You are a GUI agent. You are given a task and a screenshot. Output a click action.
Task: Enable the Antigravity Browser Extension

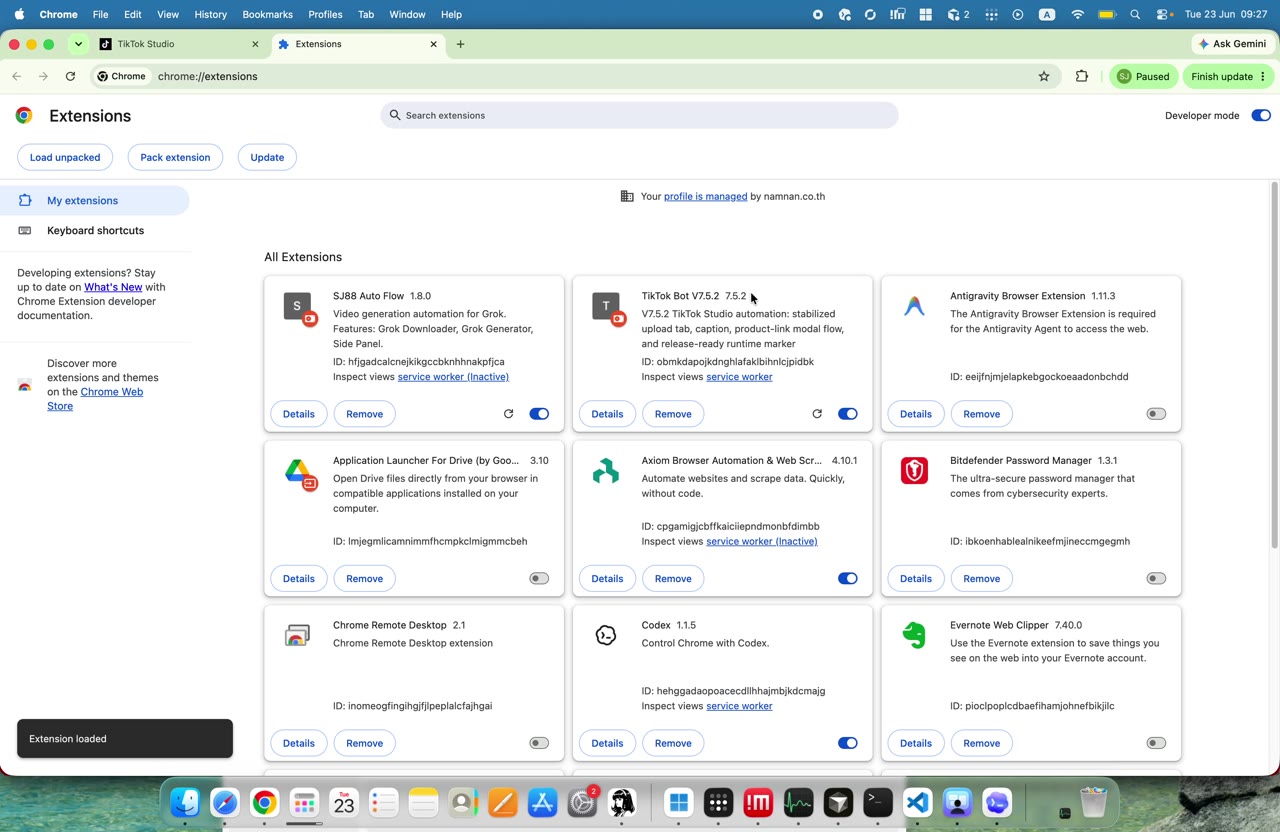(1156, 414)
